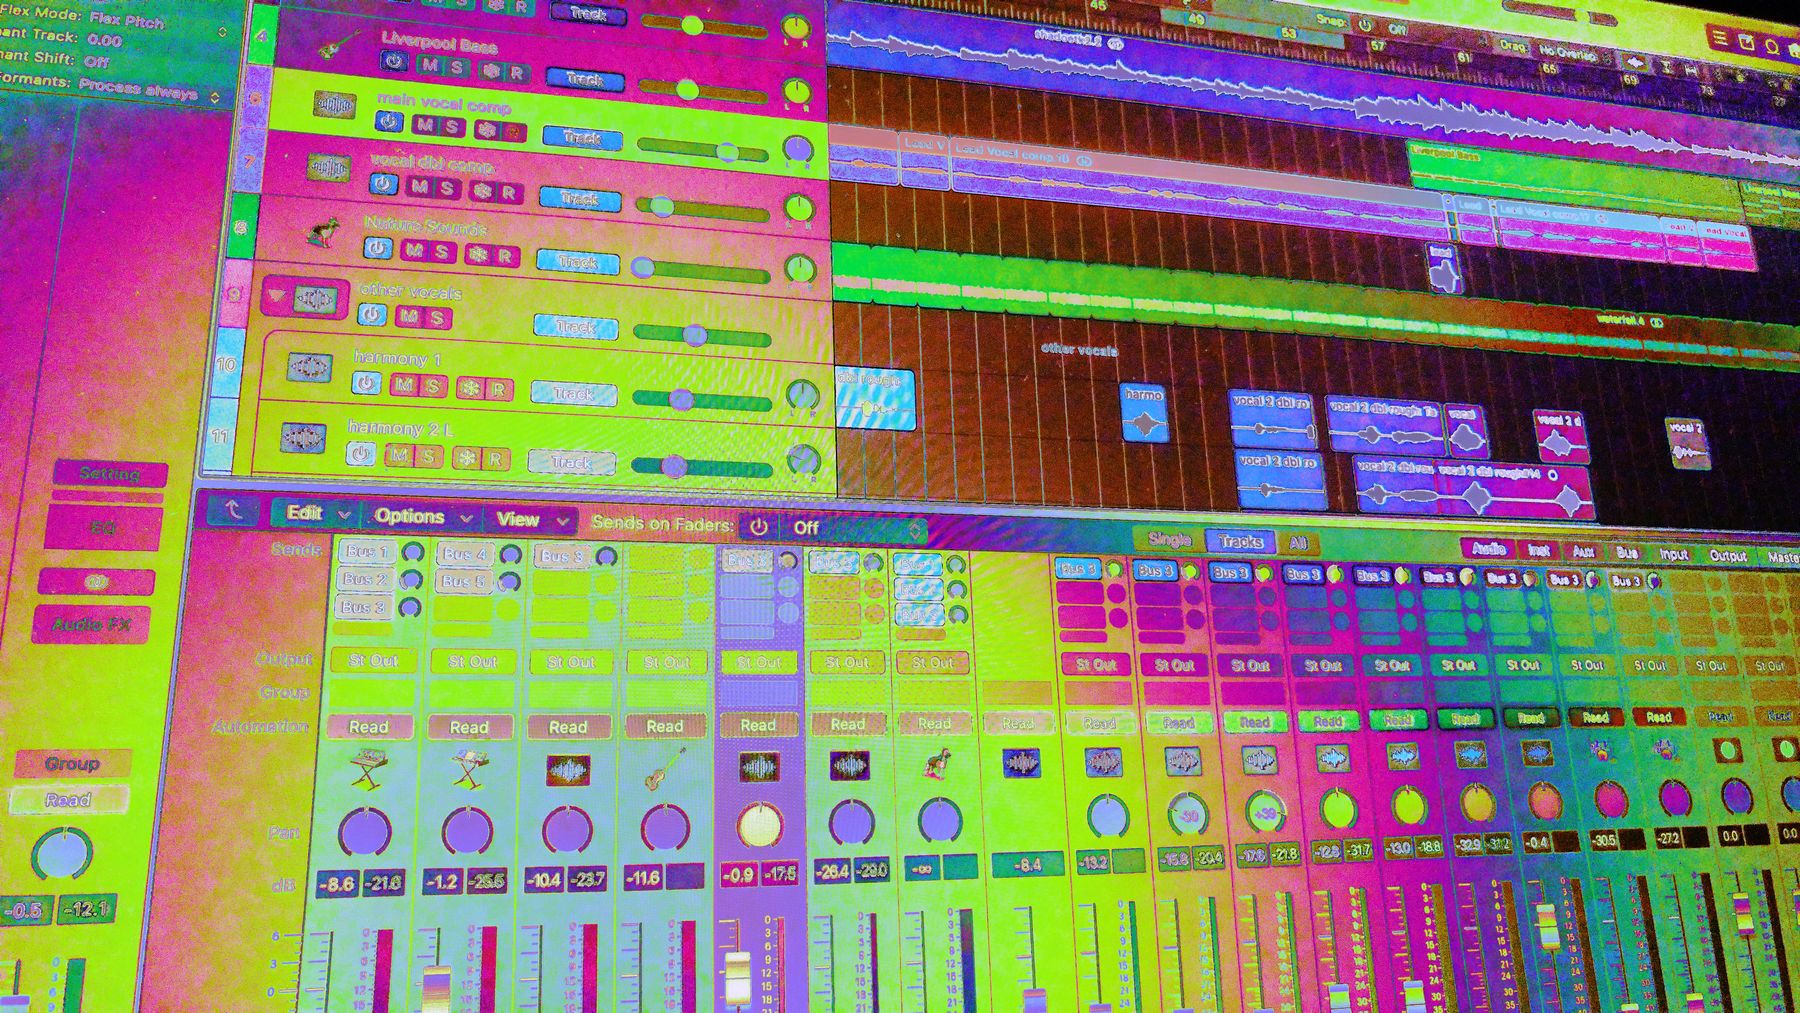1800x1013 pixels.
Task: Click the Bus 4 send slot on the -1.2 mixer channel
Action: [x=466, y=554]
